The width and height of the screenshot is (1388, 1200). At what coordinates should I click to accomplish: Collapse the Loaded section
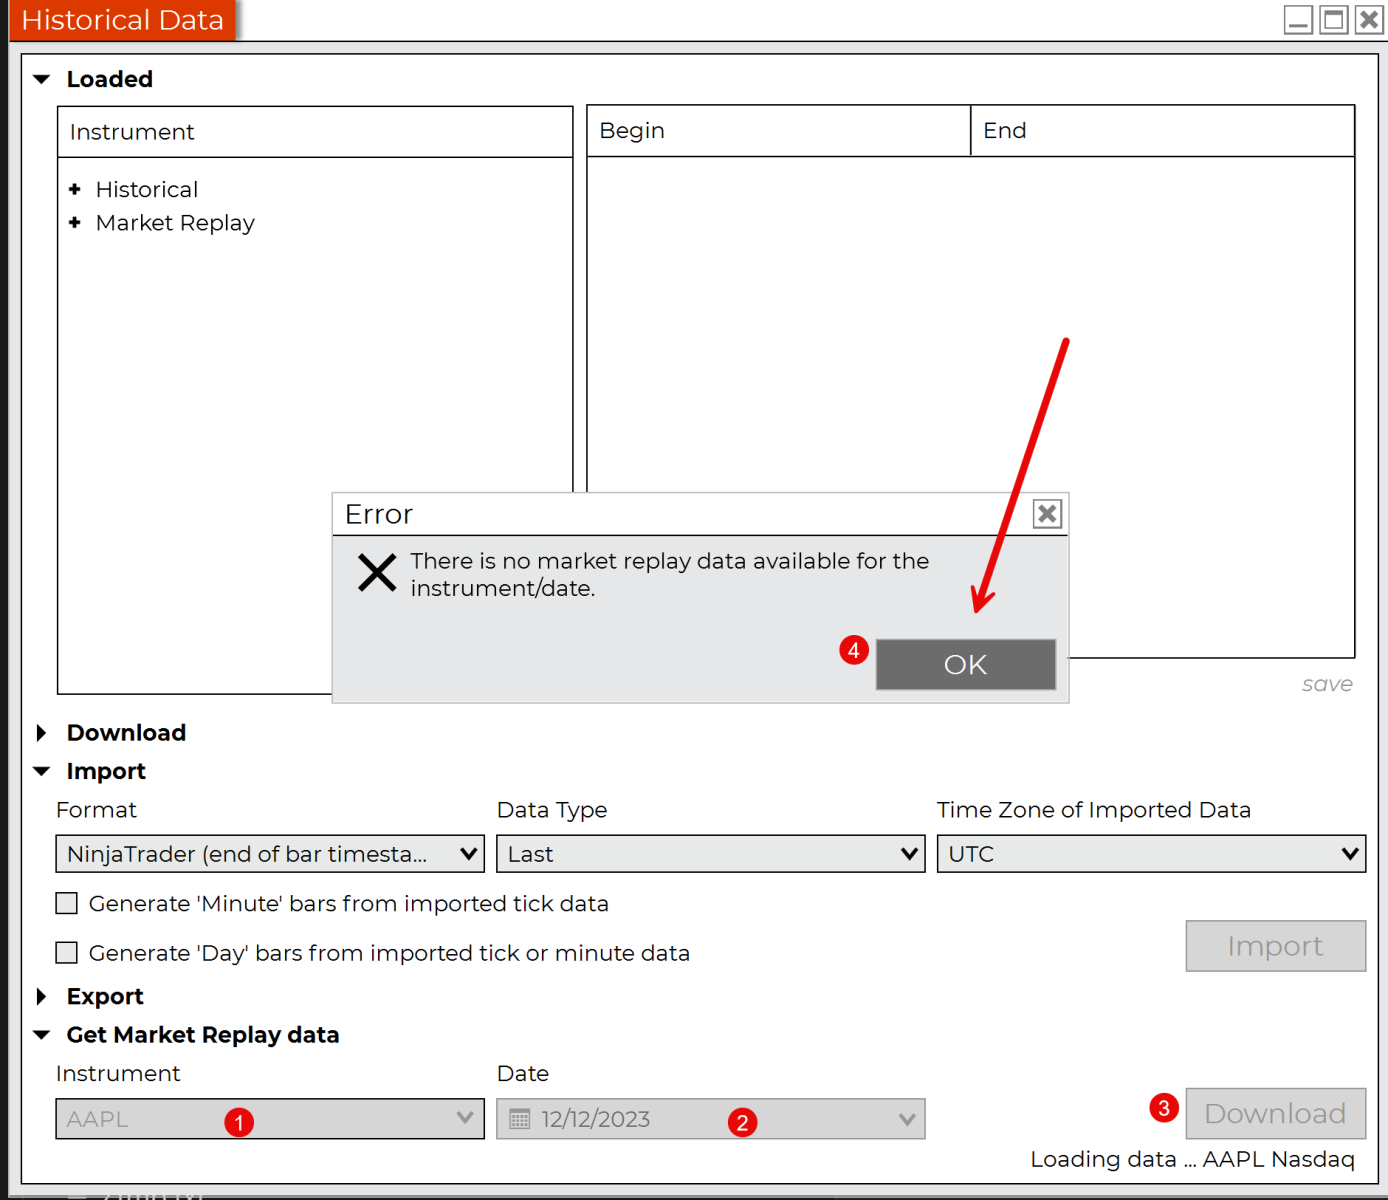42,79
